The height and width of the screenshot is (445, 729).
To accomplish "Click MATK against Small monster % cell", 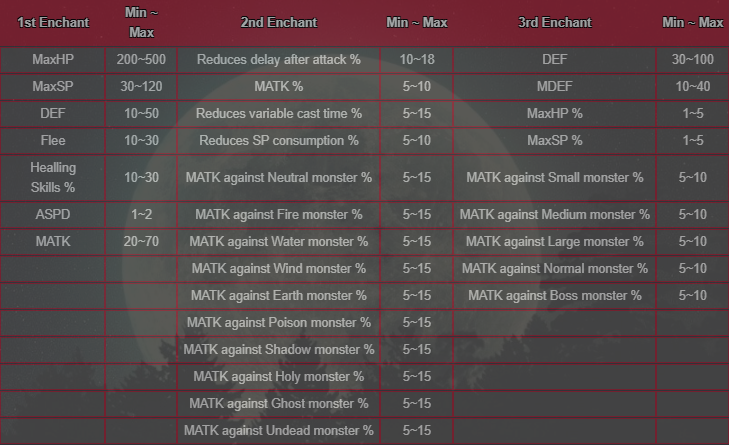I will [554, 178].
